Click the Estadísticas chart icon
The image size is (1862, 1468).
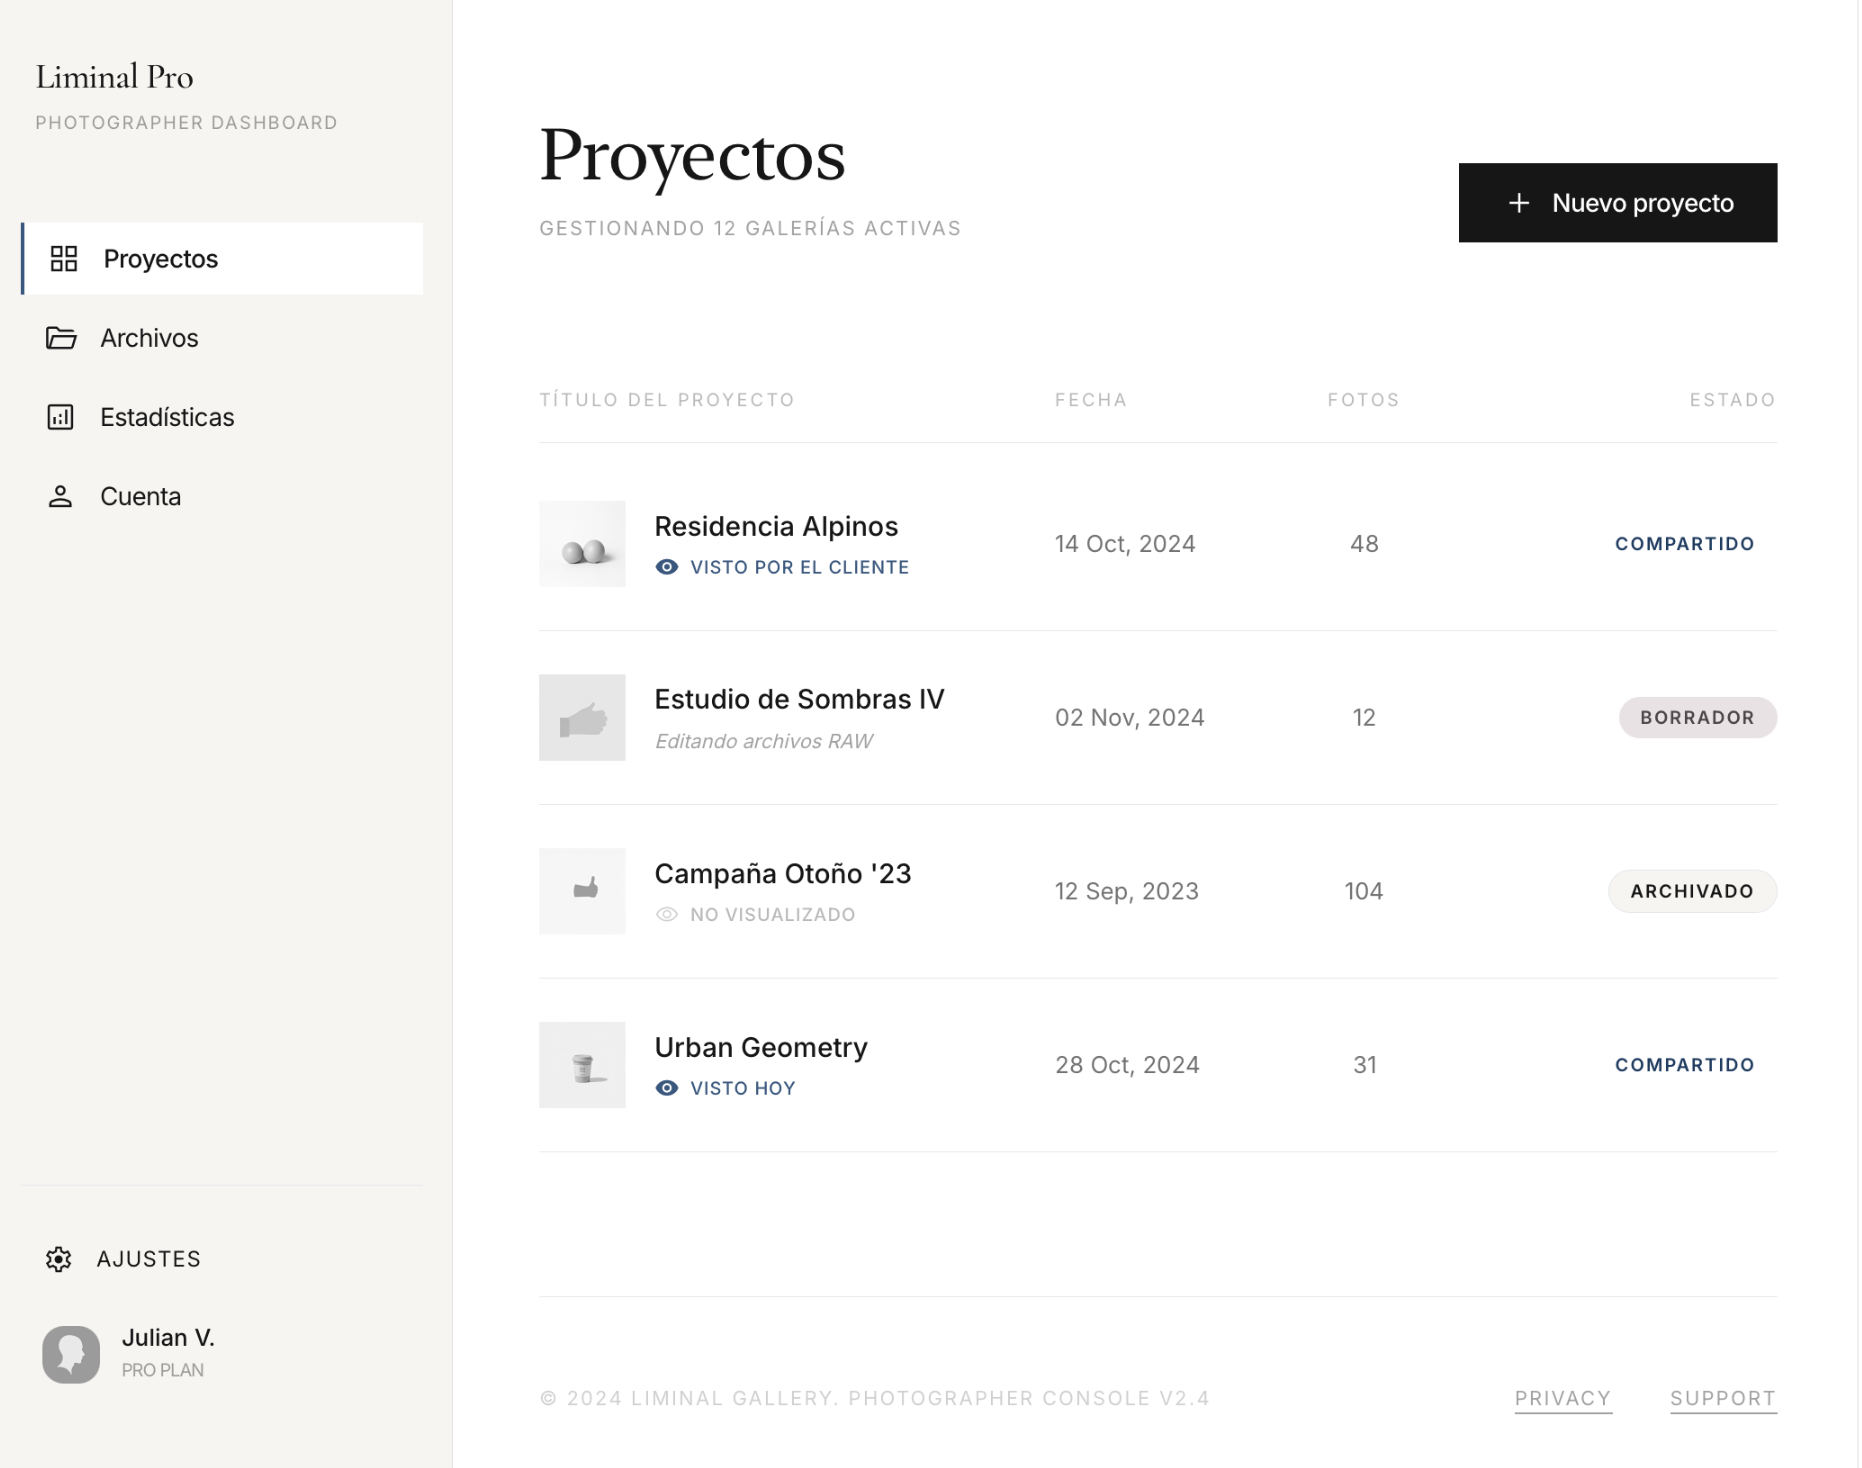click(61, 417)
